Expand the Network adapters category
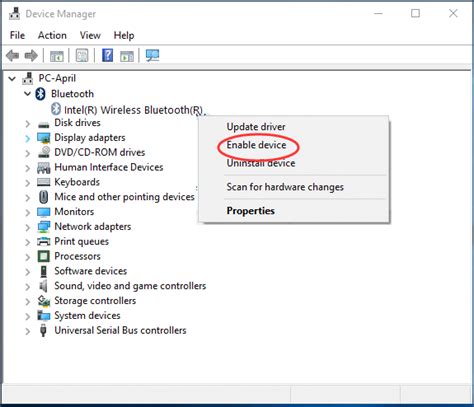The width and height of the screenshot is (474, 407). click(x=28, y=227)
